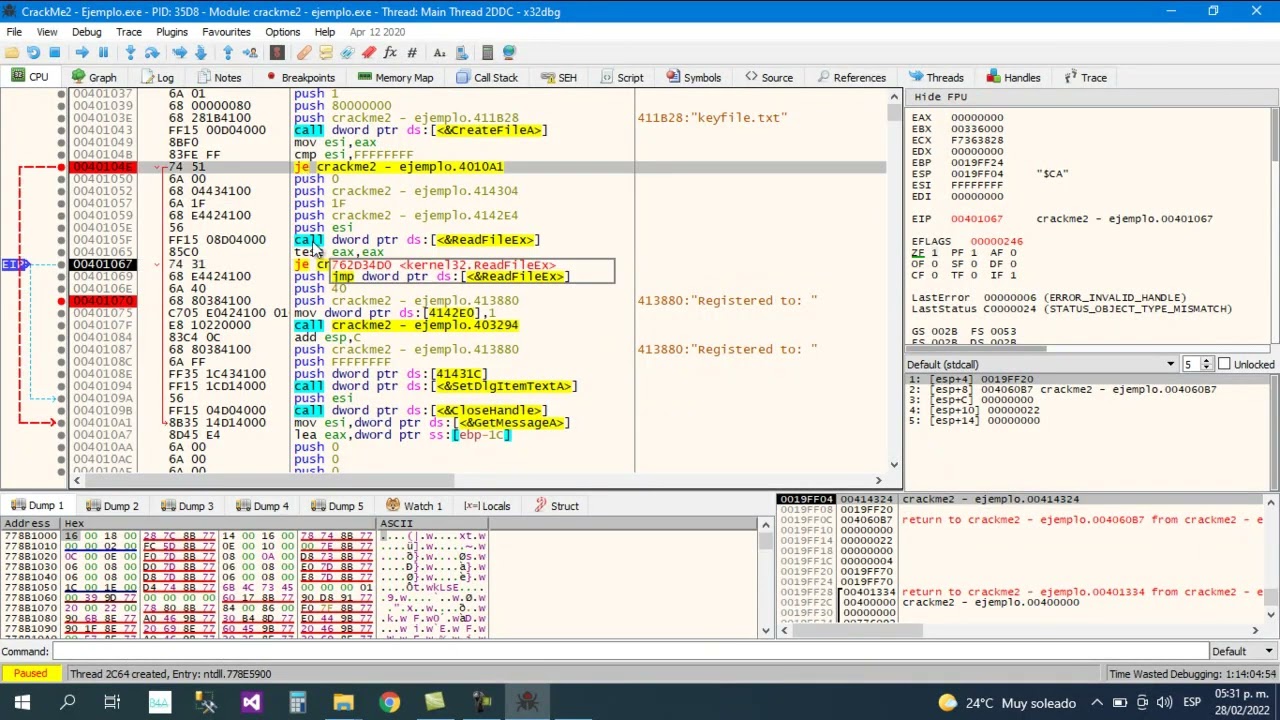
Task: Stop debugging with the blue square icon
Action: (54, 52)
